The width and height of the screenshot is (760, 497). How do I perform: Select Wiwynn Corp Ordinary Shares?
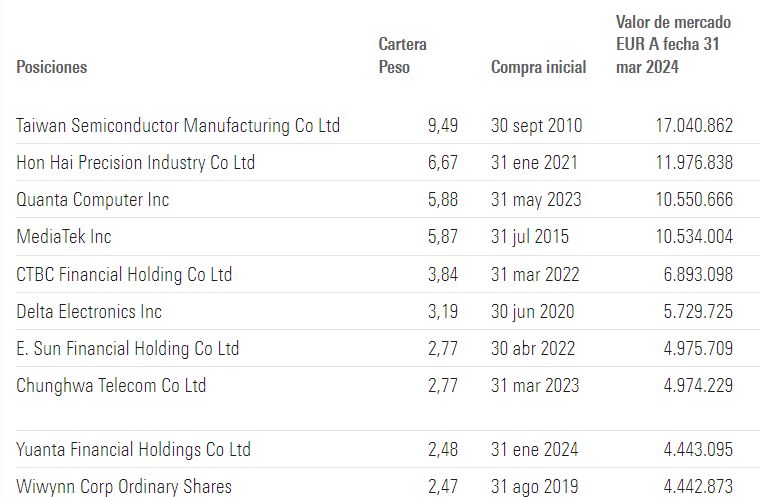point(124,487)
